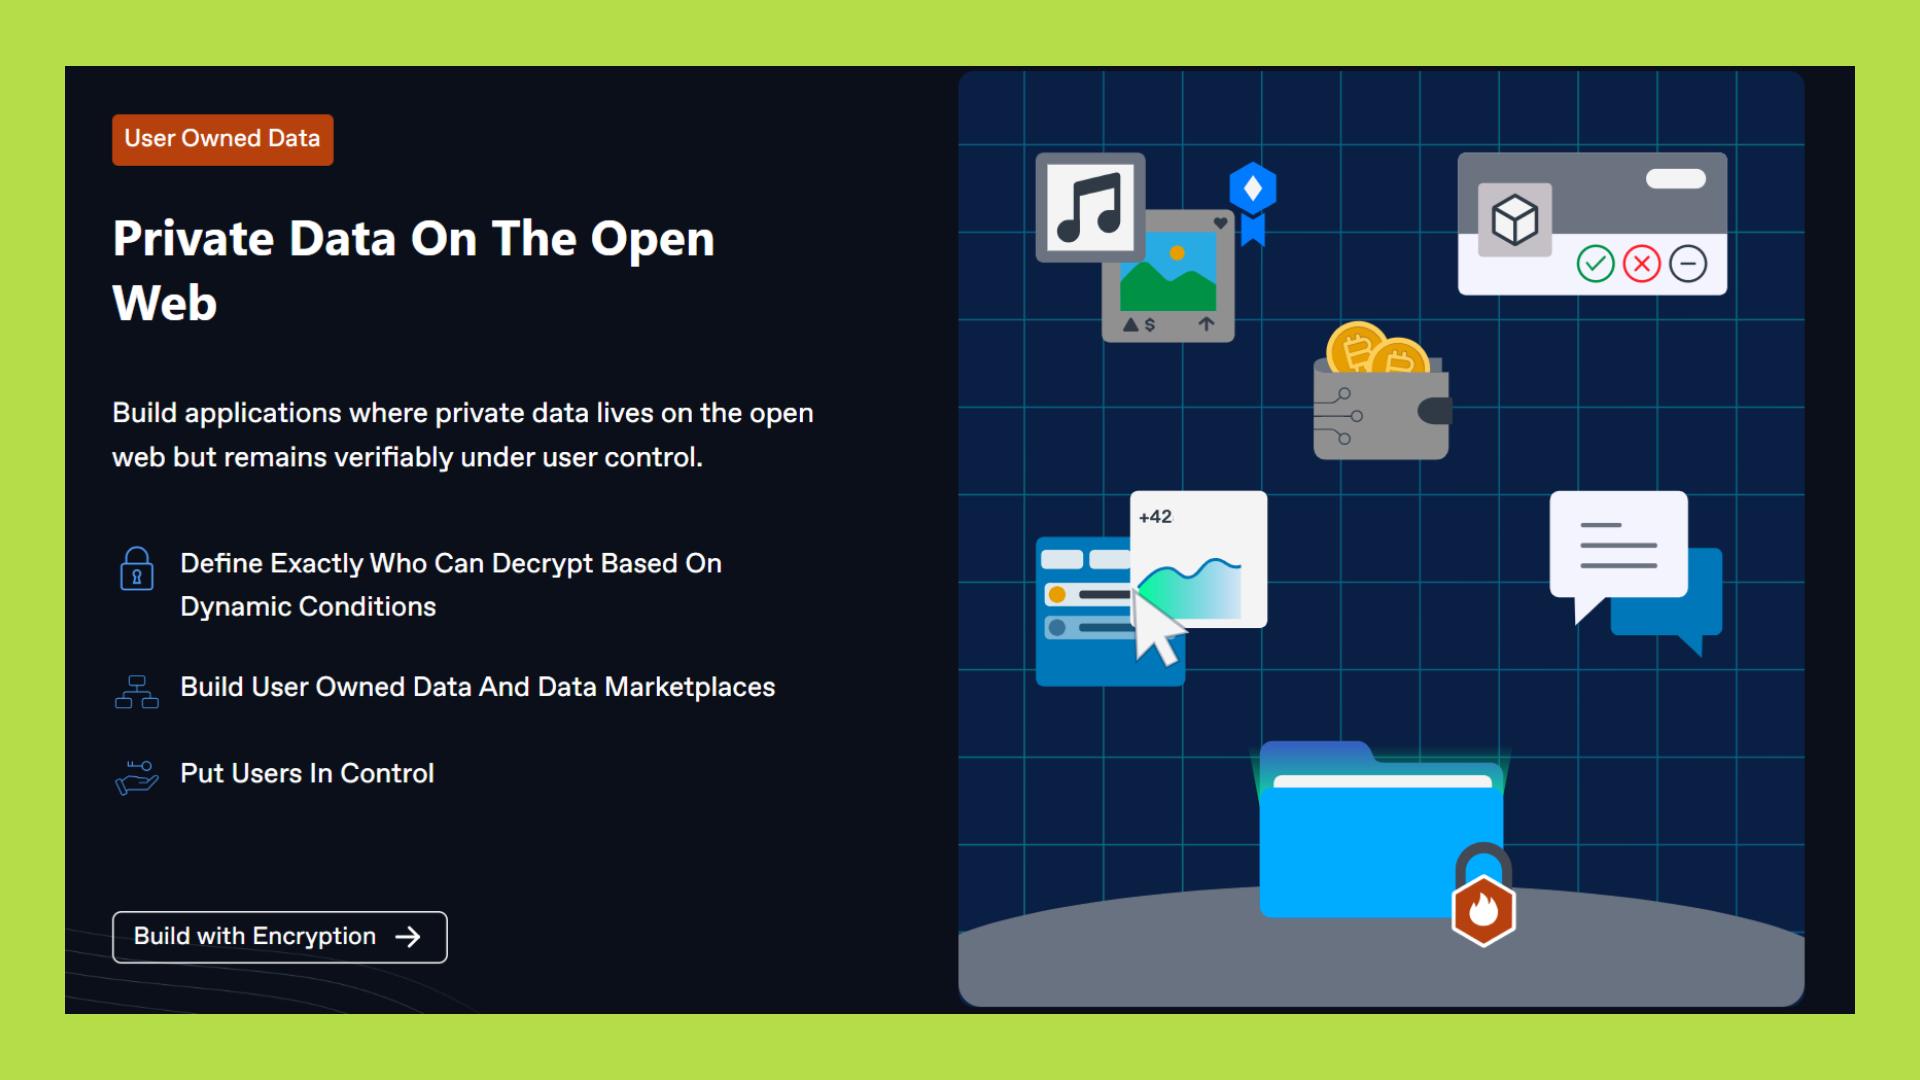Viewport: 1920px width, 1080px height.
Task: Click the music note icon
Action: [x=1089, y=208]
